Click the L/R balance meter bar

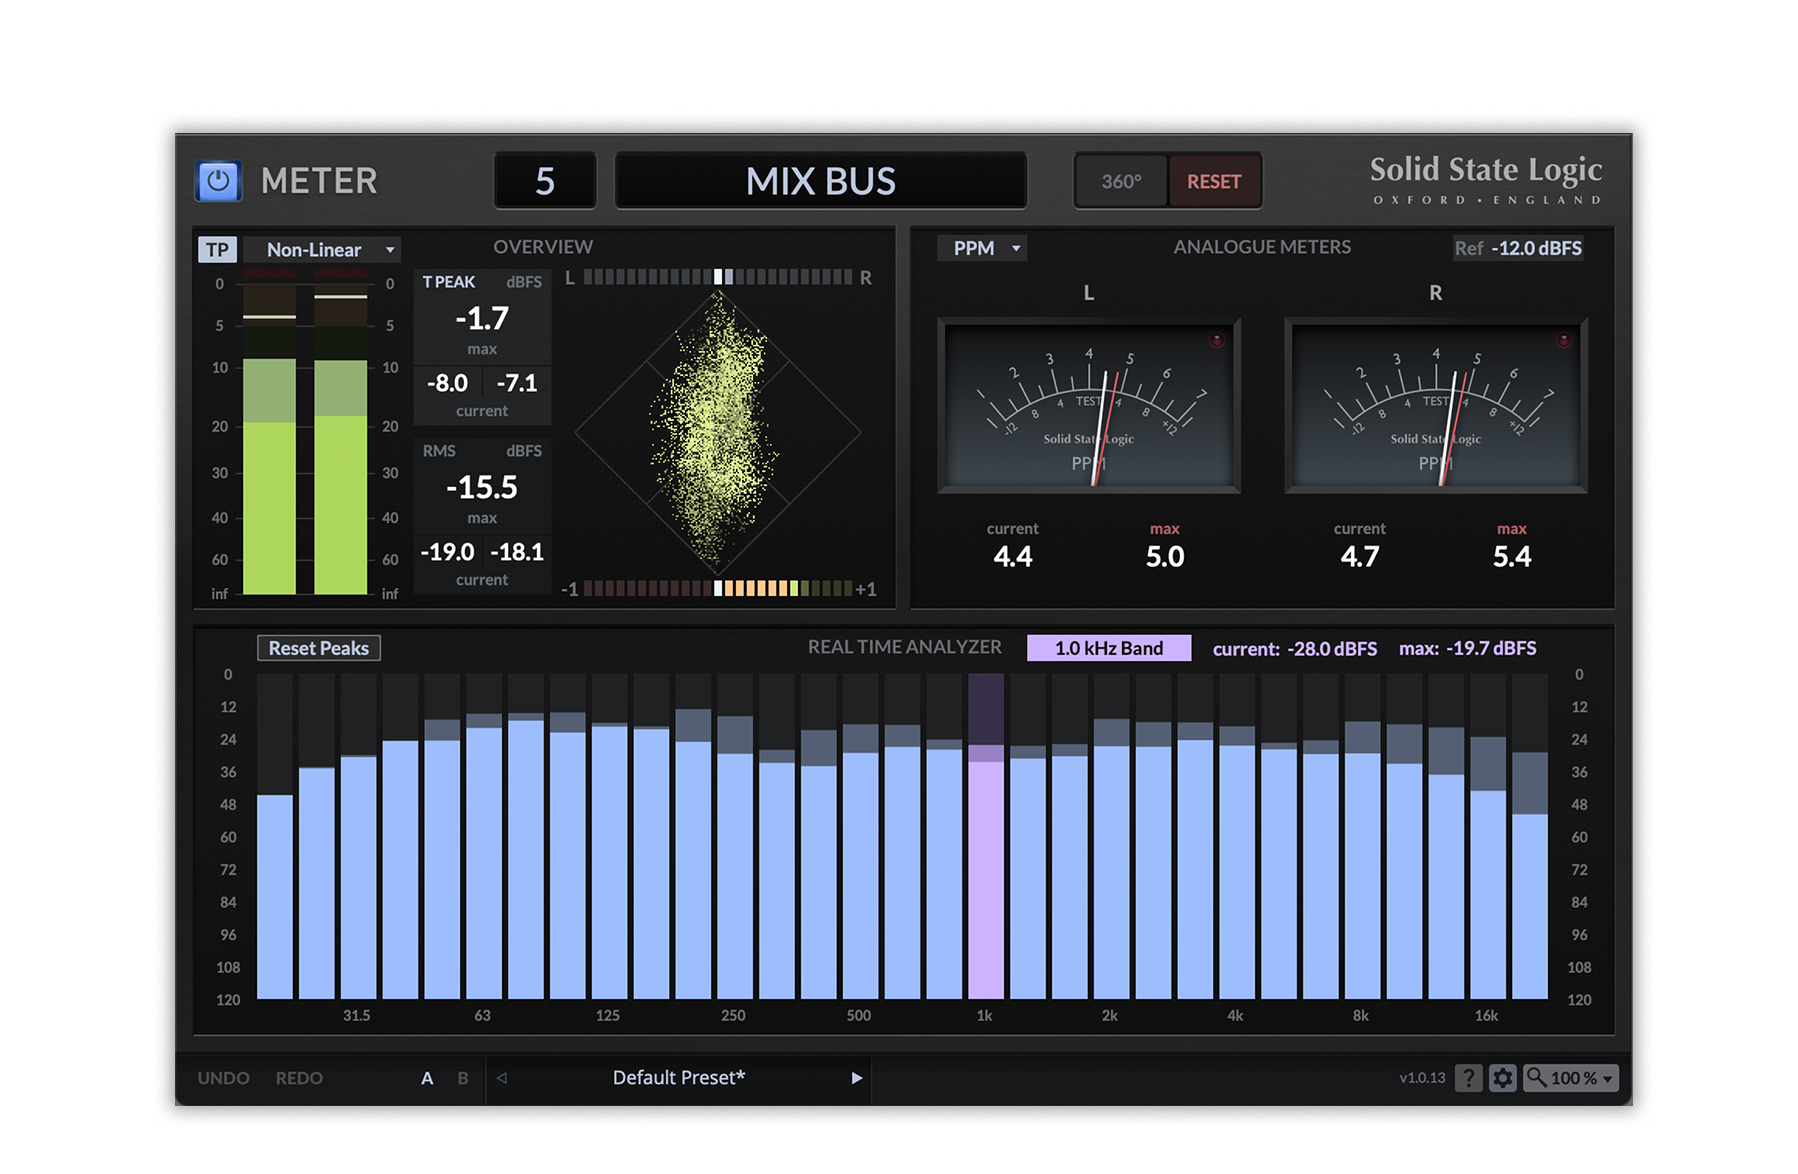tap(718, 277)
